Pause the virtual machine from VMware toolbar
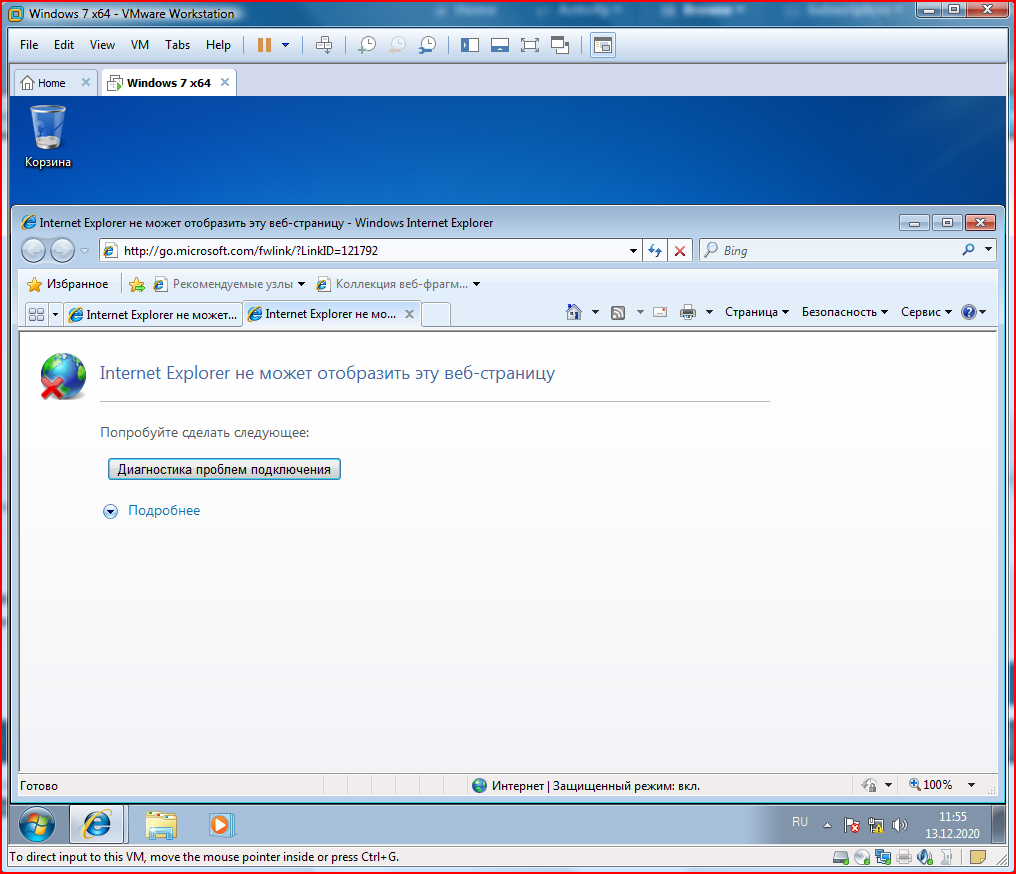This screenshot has width=1016, height=874. (x=264, y=45)
